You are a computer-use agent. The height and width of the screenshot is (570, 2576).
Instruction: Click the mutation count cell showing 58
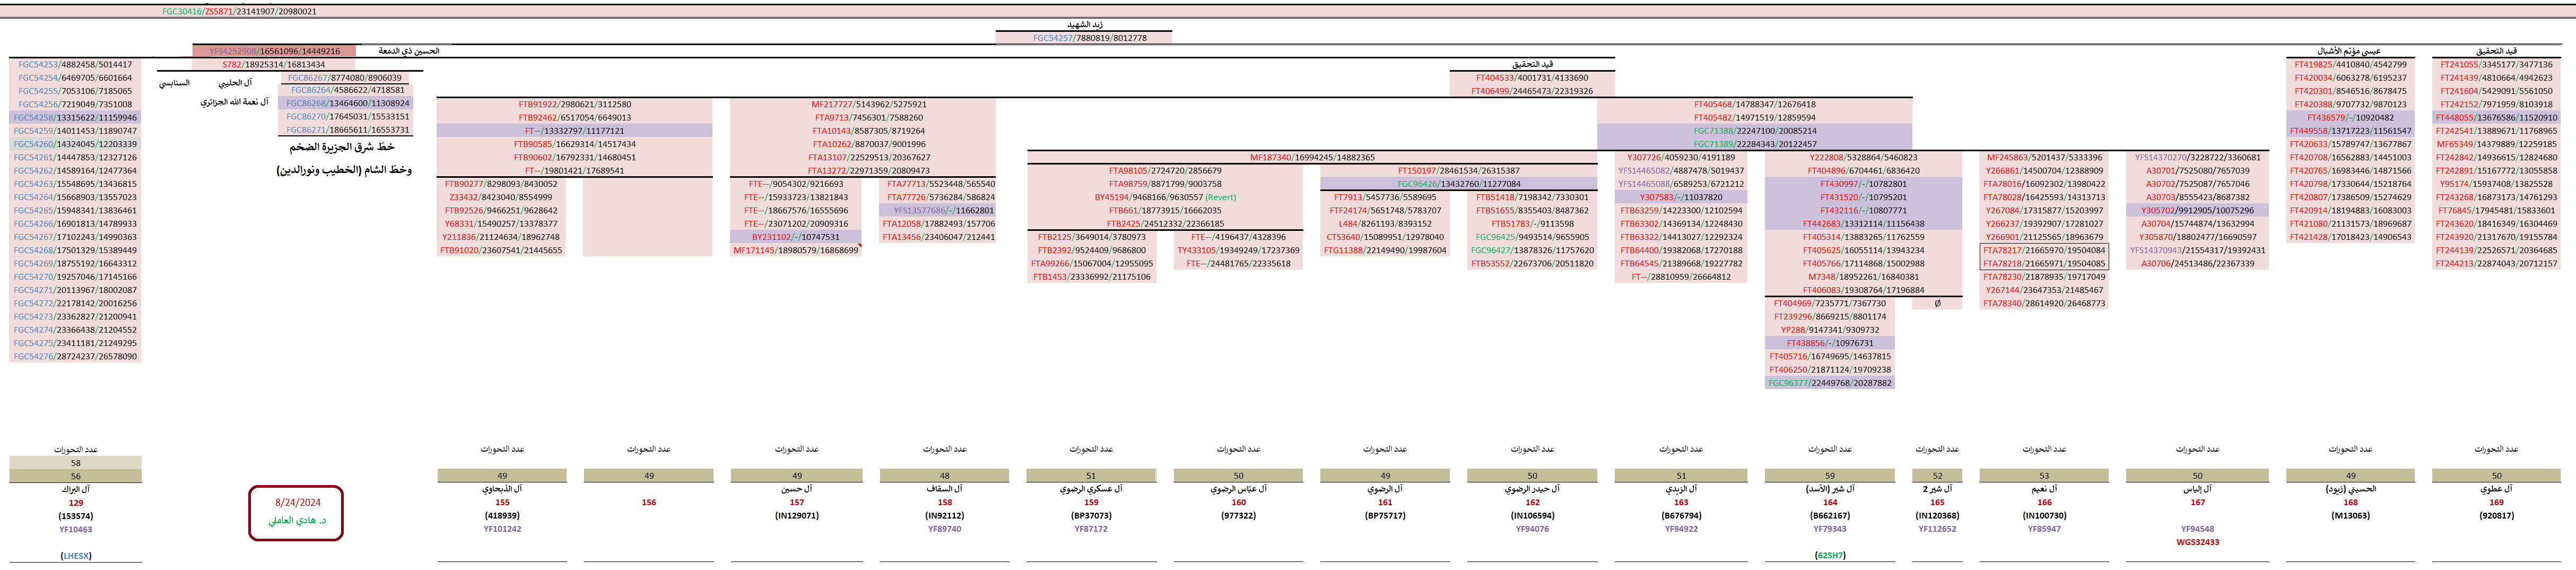[x=75, y=463]
